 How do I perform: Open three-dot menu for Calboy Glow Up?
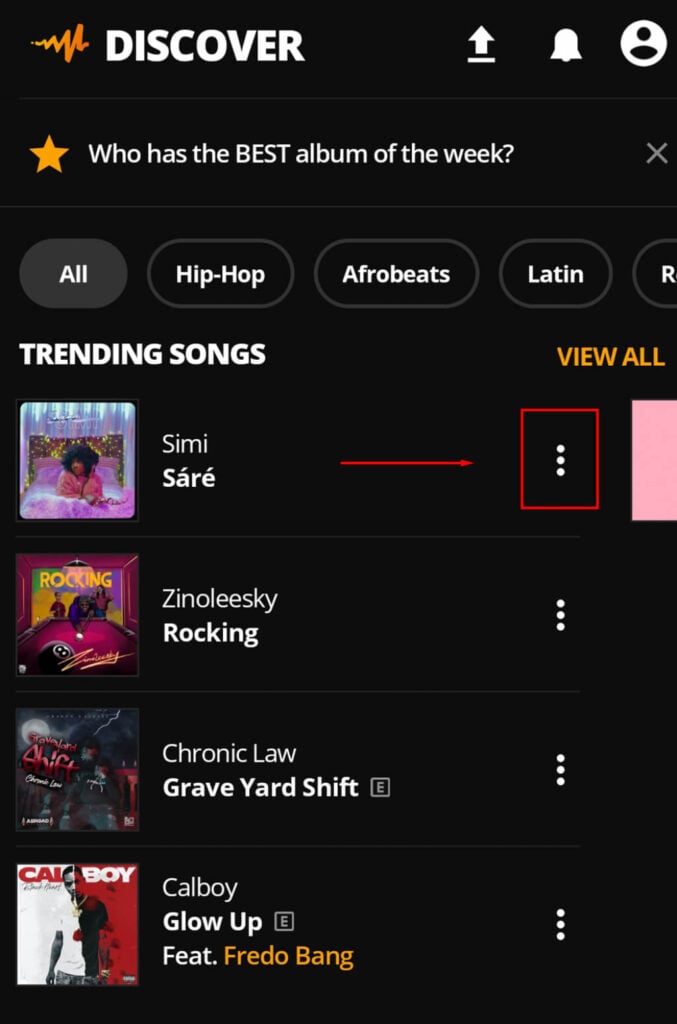[x=560, y=924]
